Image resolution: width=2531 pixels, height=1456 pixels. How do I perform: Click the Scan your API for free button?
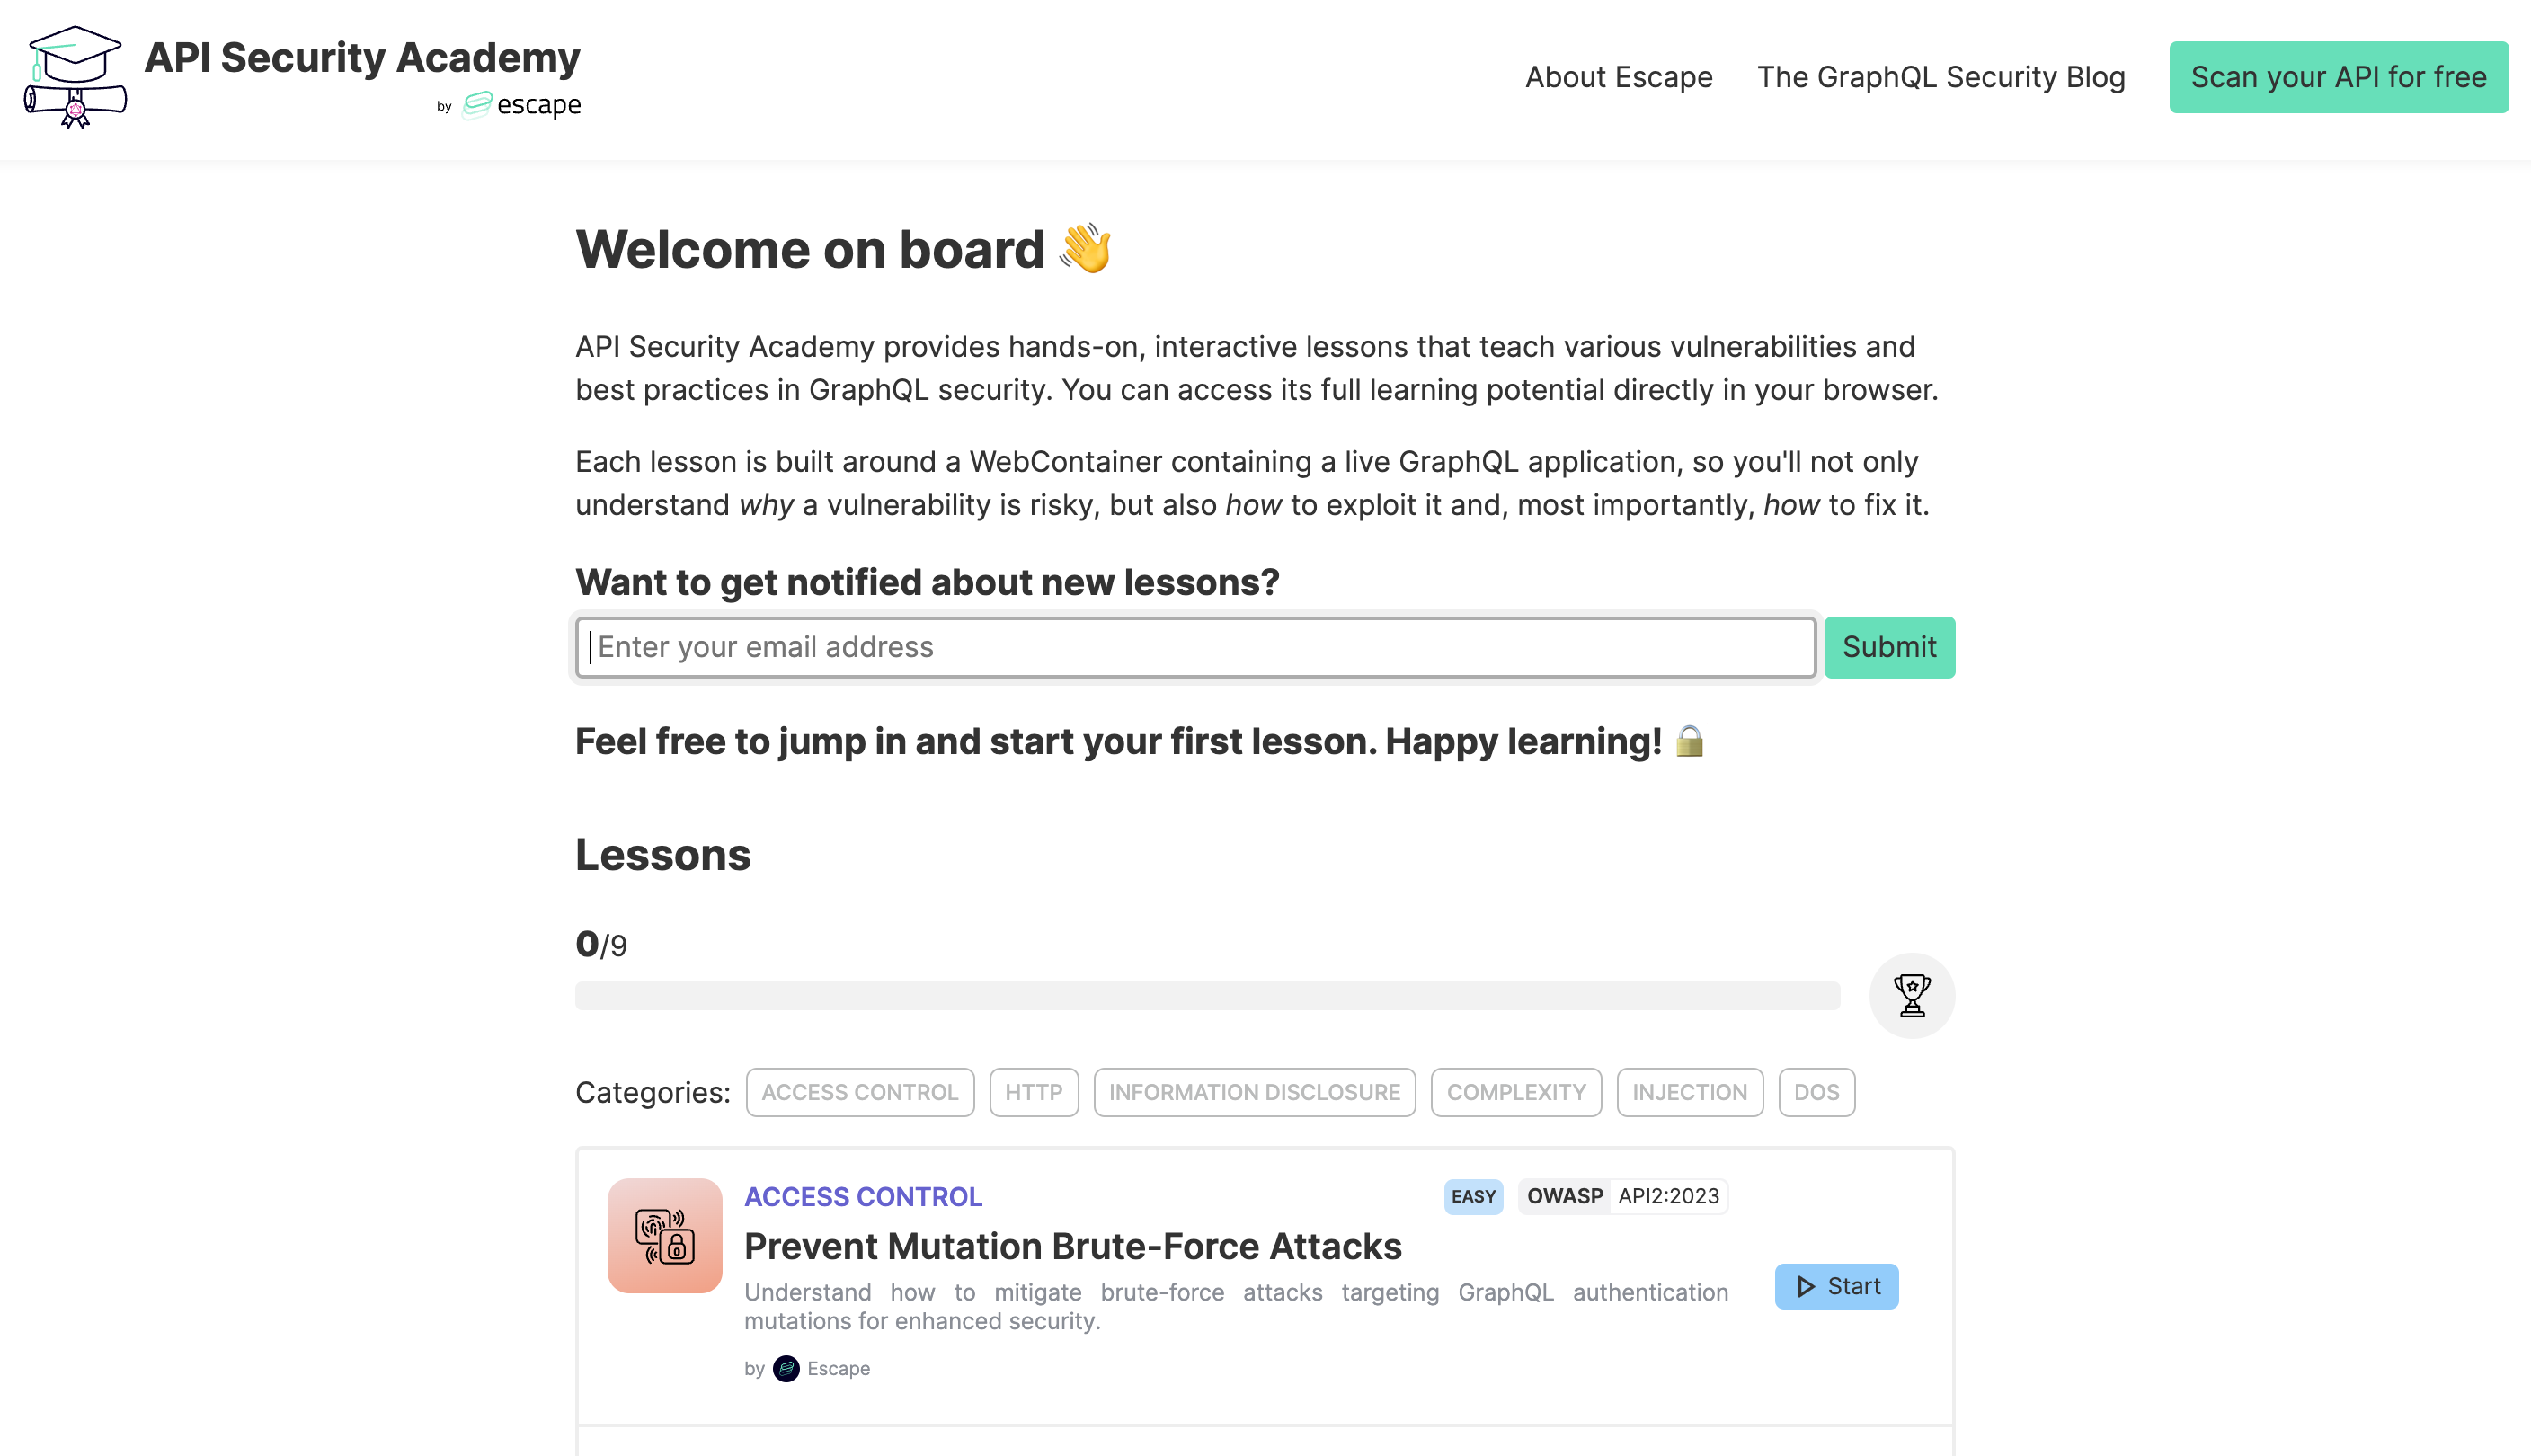2338,78
